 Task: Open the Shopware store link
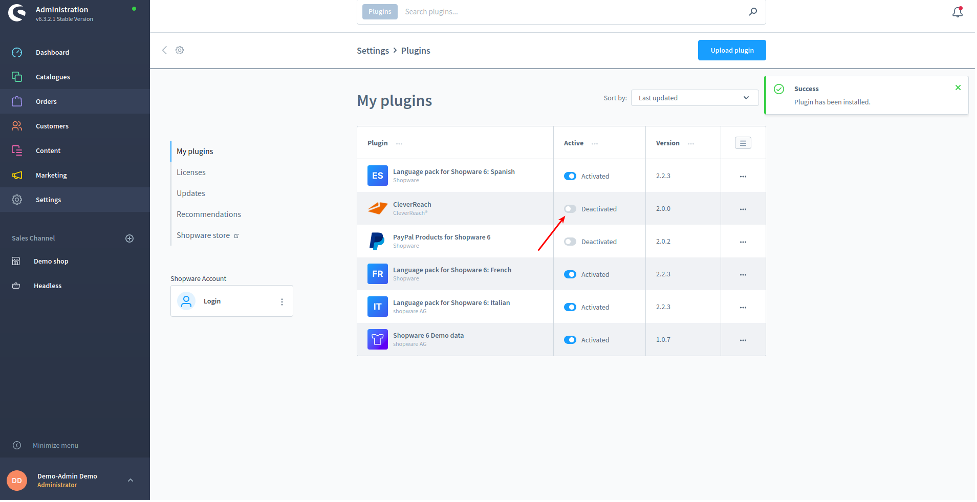[x=207, y=235]
